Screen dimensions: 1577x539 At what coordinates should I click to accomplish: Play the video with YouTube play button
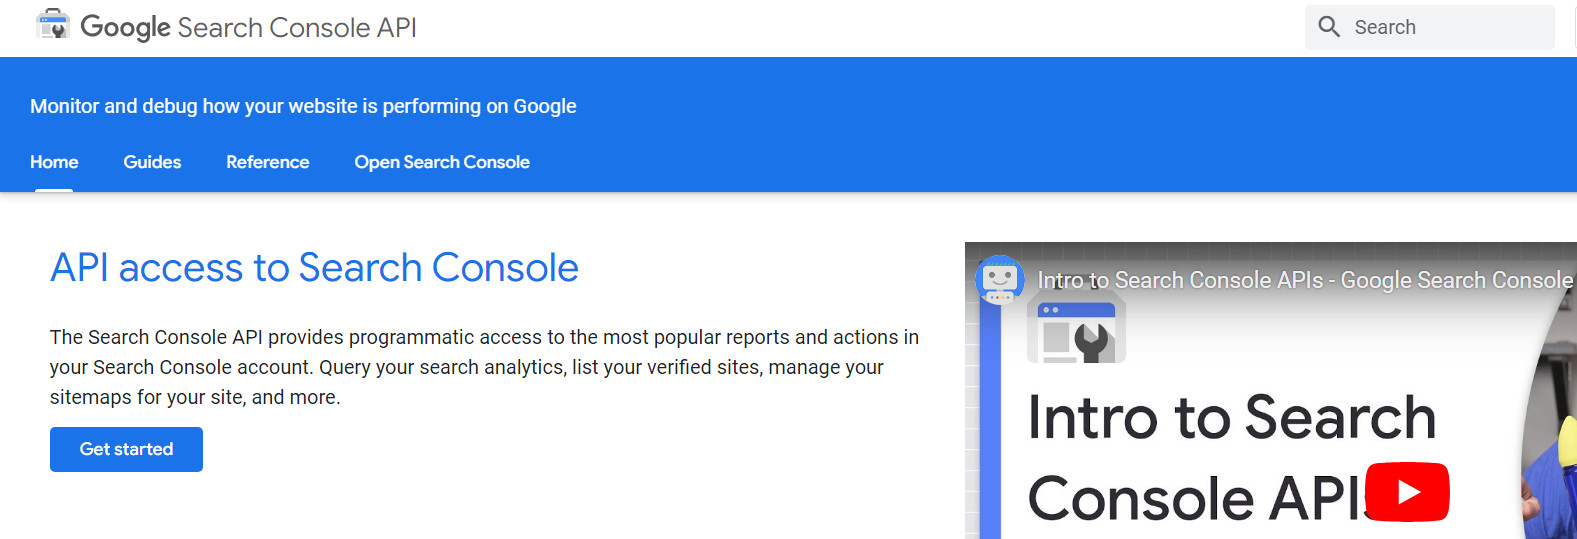1407,492
